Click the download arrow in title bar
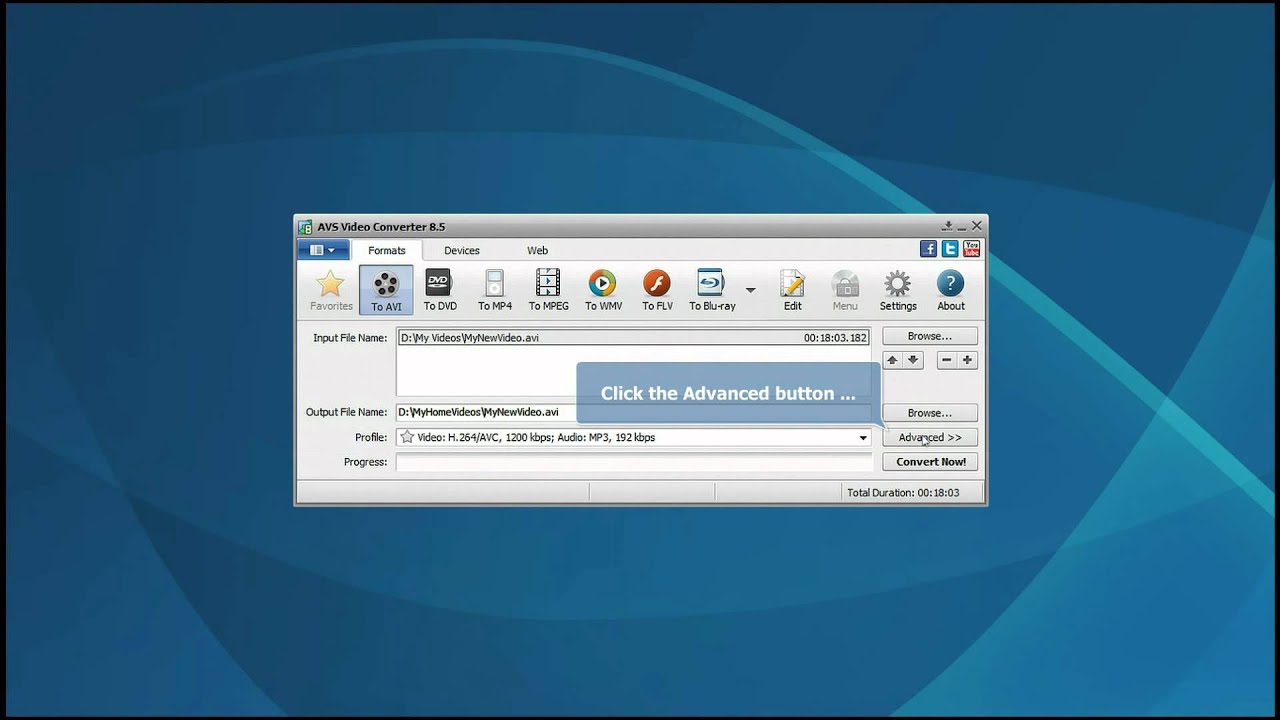The height and width of the screenshot is (720, 1280). pyautogui.click(x=947, y=226)
